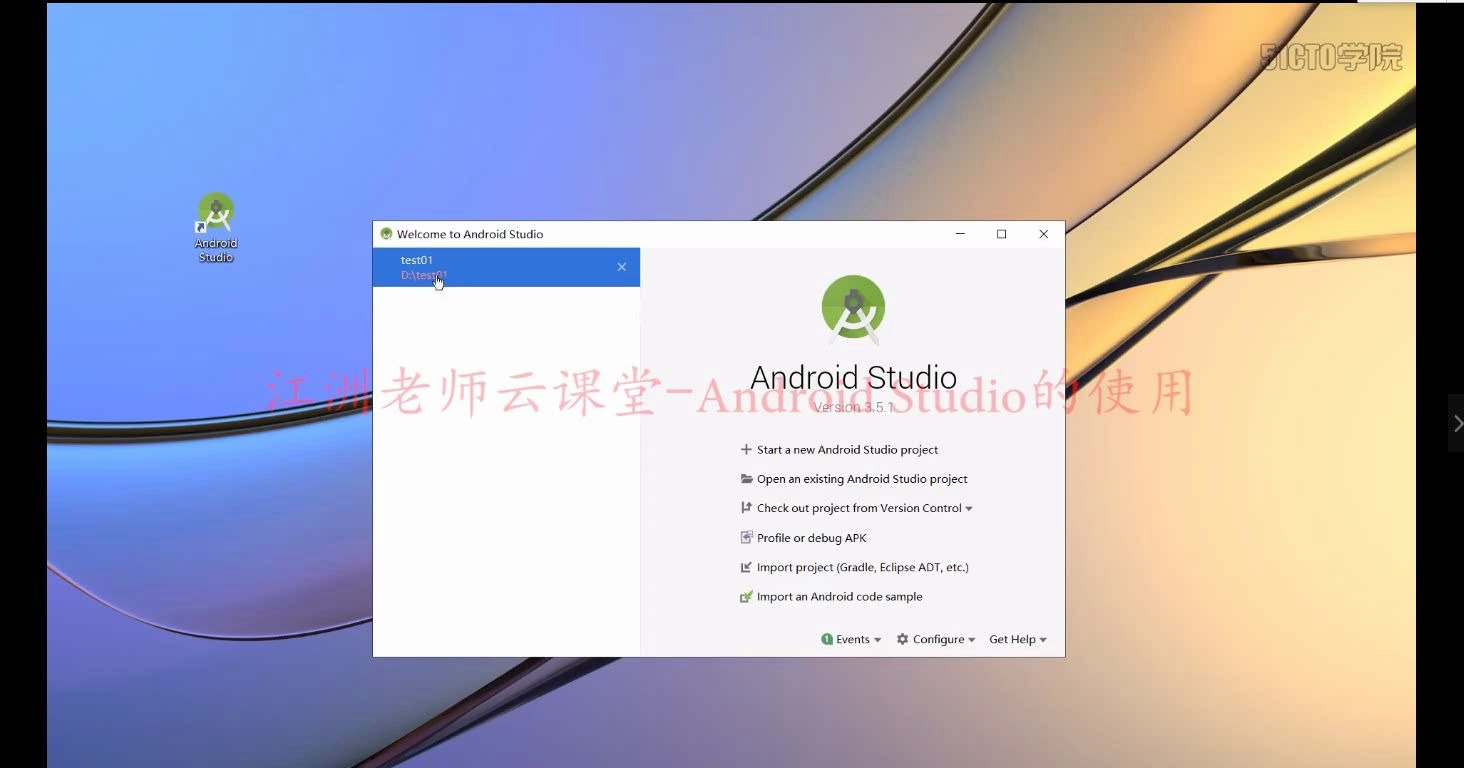Open the Get Help menu
The width and height of the screenshot is (1464, 768).
pyautogui.click(x=1018, y=639)
